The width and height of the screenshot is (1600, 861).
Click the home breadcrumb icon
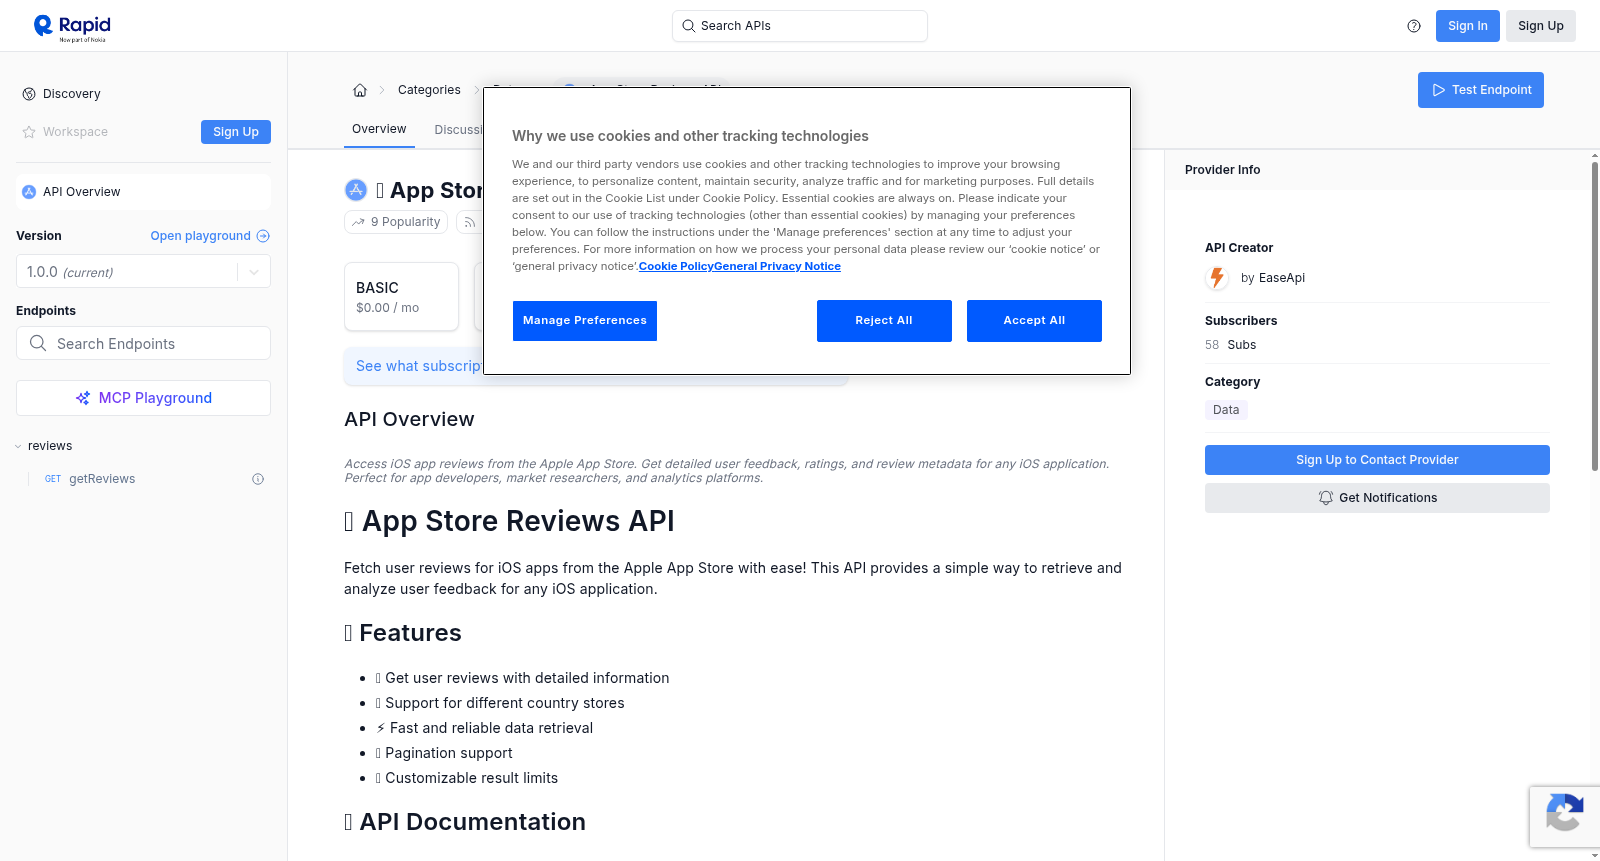360,90
